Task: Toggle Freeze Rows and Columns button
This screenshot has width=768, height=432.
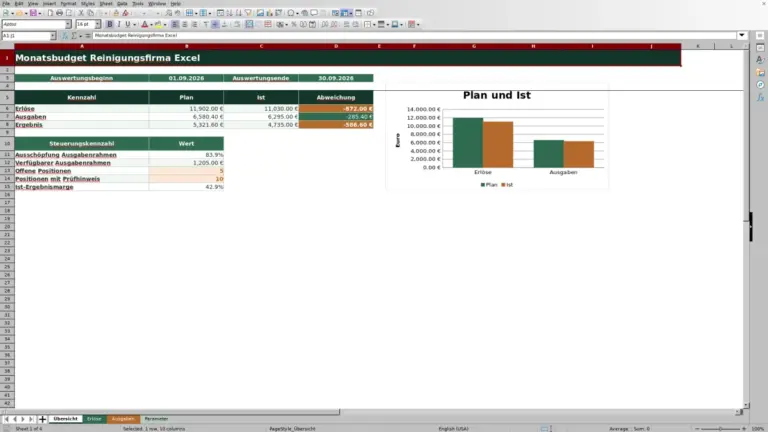Action: [x=344, y=13]
